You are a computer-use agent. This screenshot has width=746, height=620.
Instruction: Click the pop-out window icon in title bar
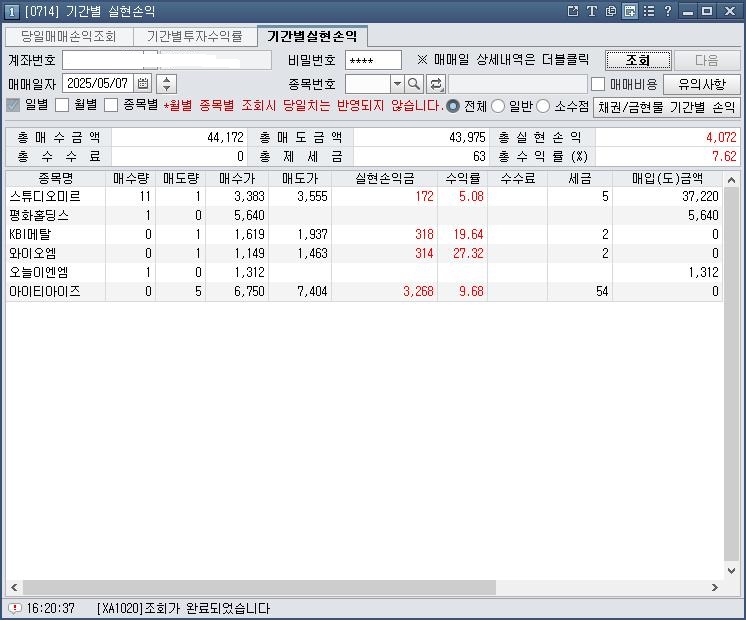click(573, 11)
